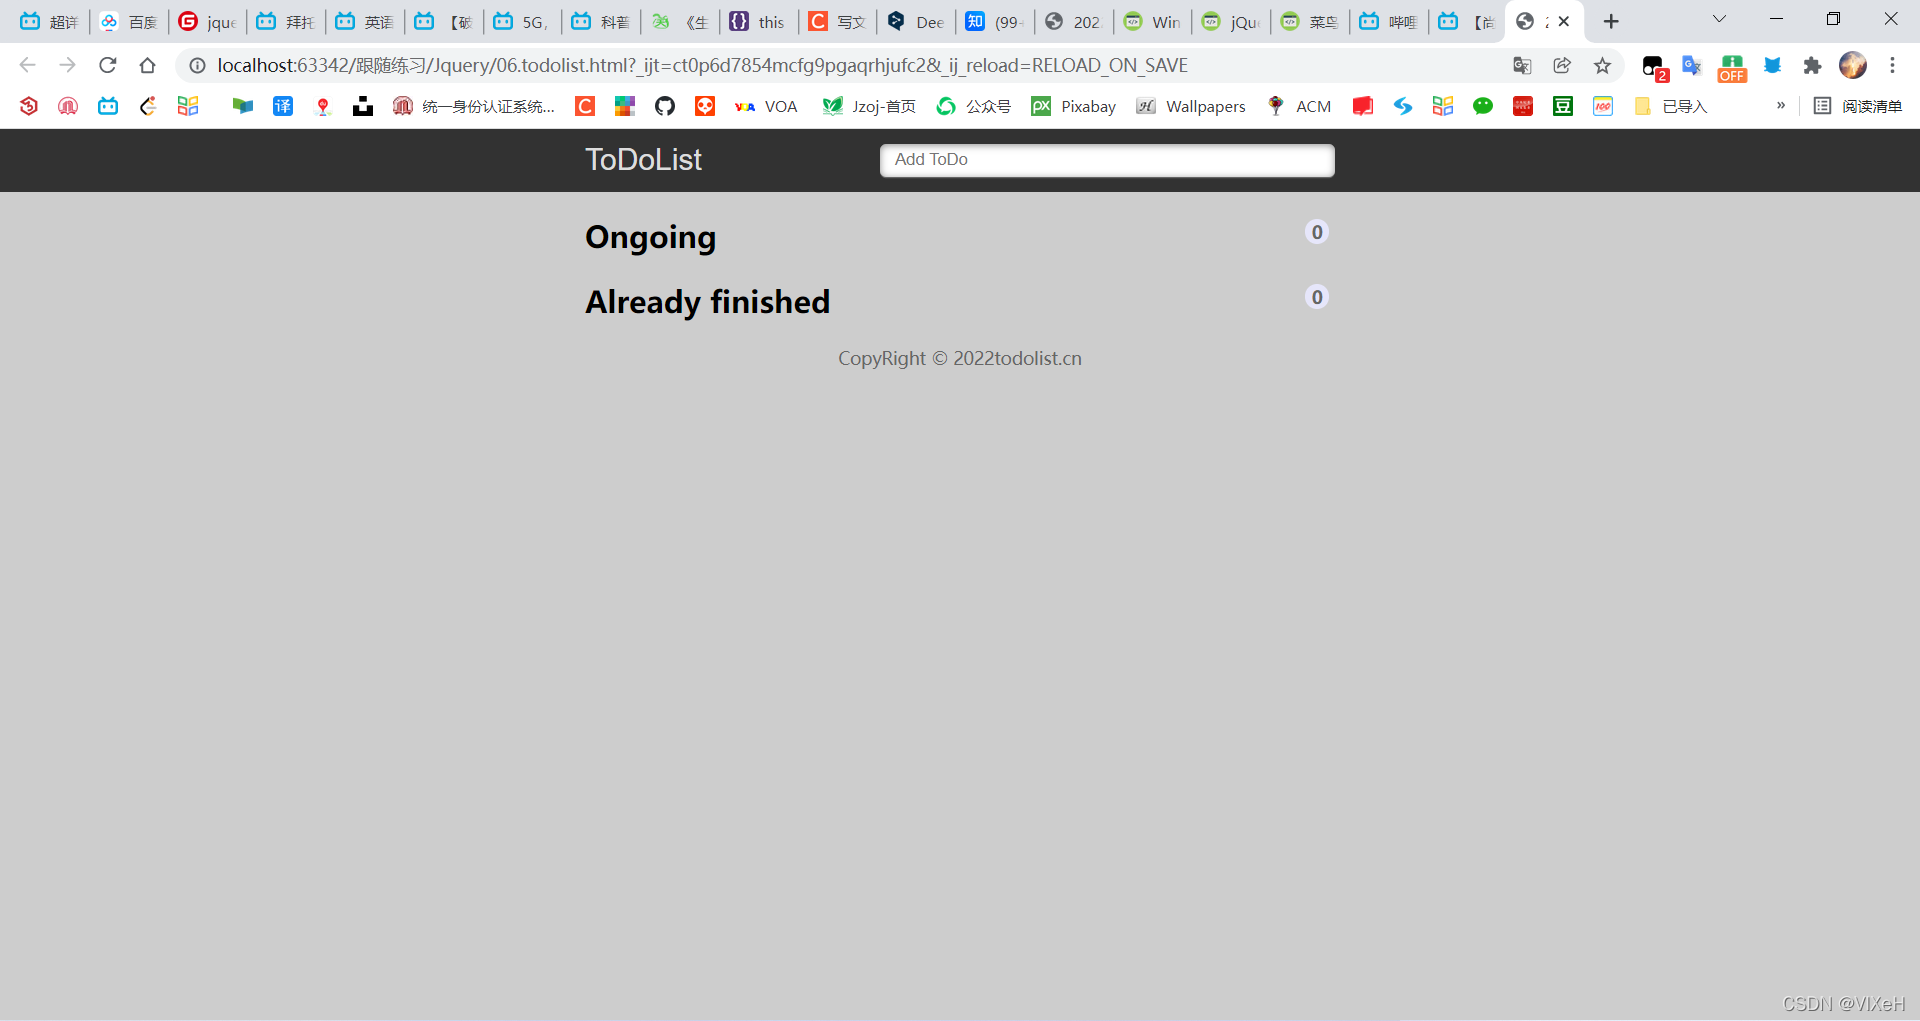Open the 已导入 bookmarks folder
Screen dimensions: 1920x1021
coord(1670,106)
